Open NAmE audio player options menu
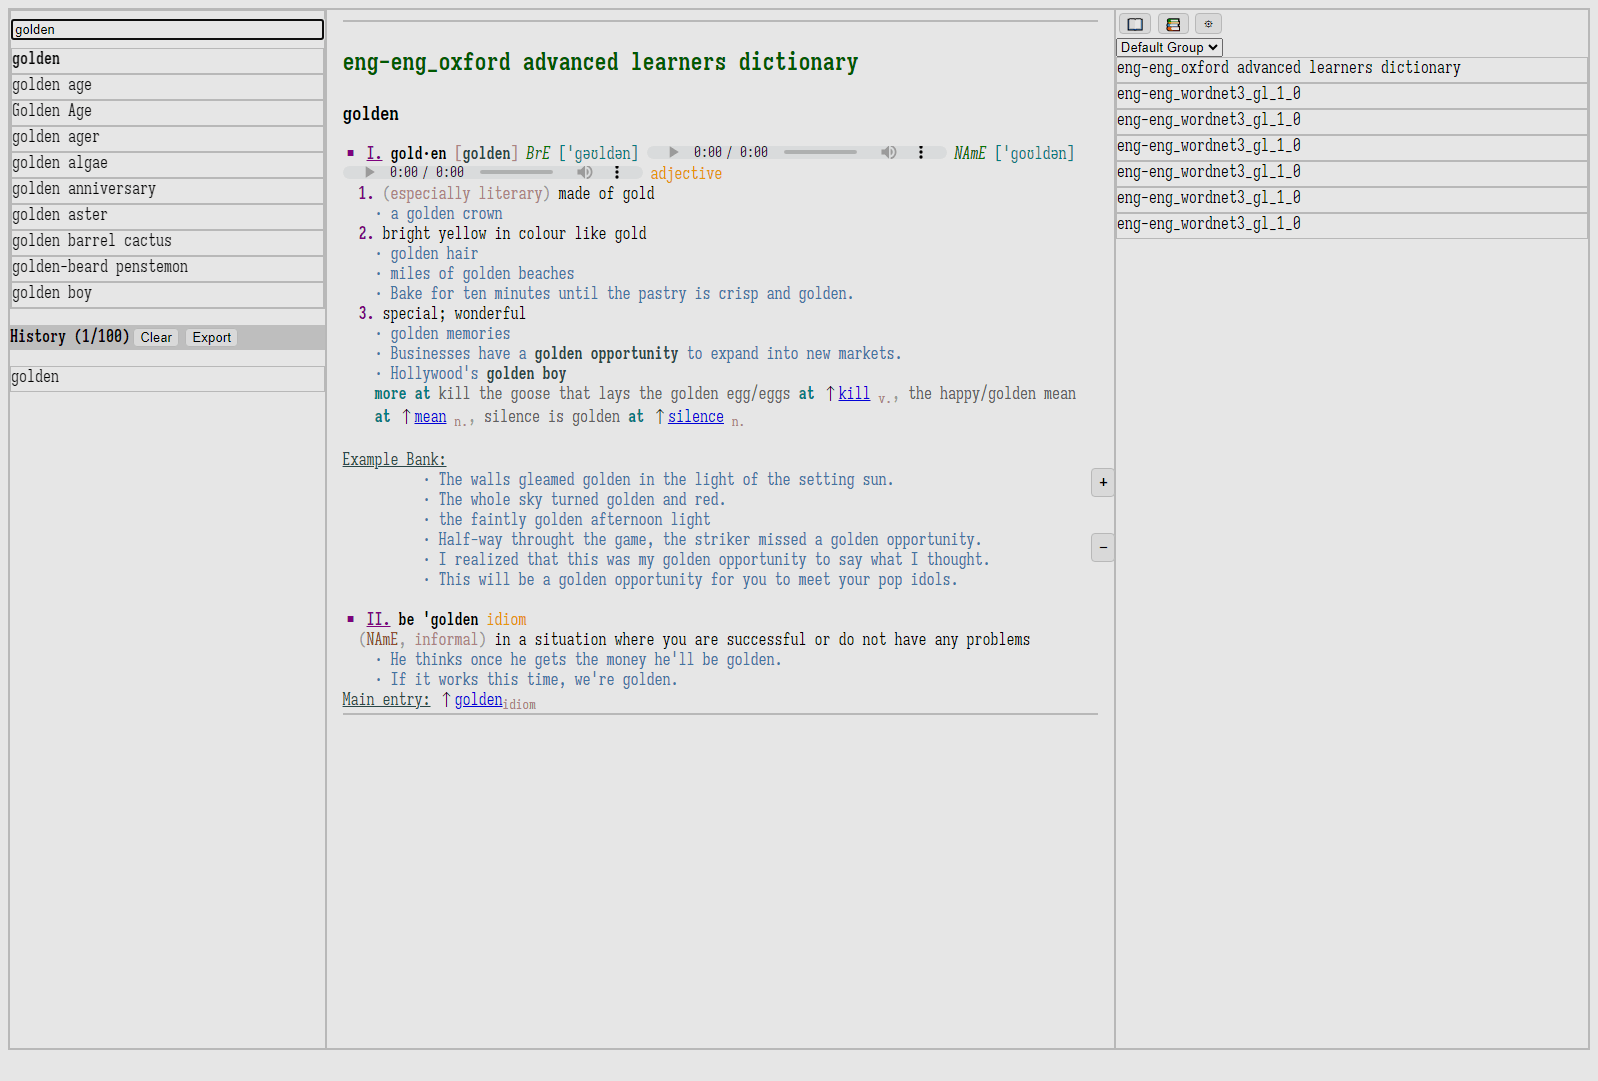This screenshot has width=1598, height=1081. point(617,172)
